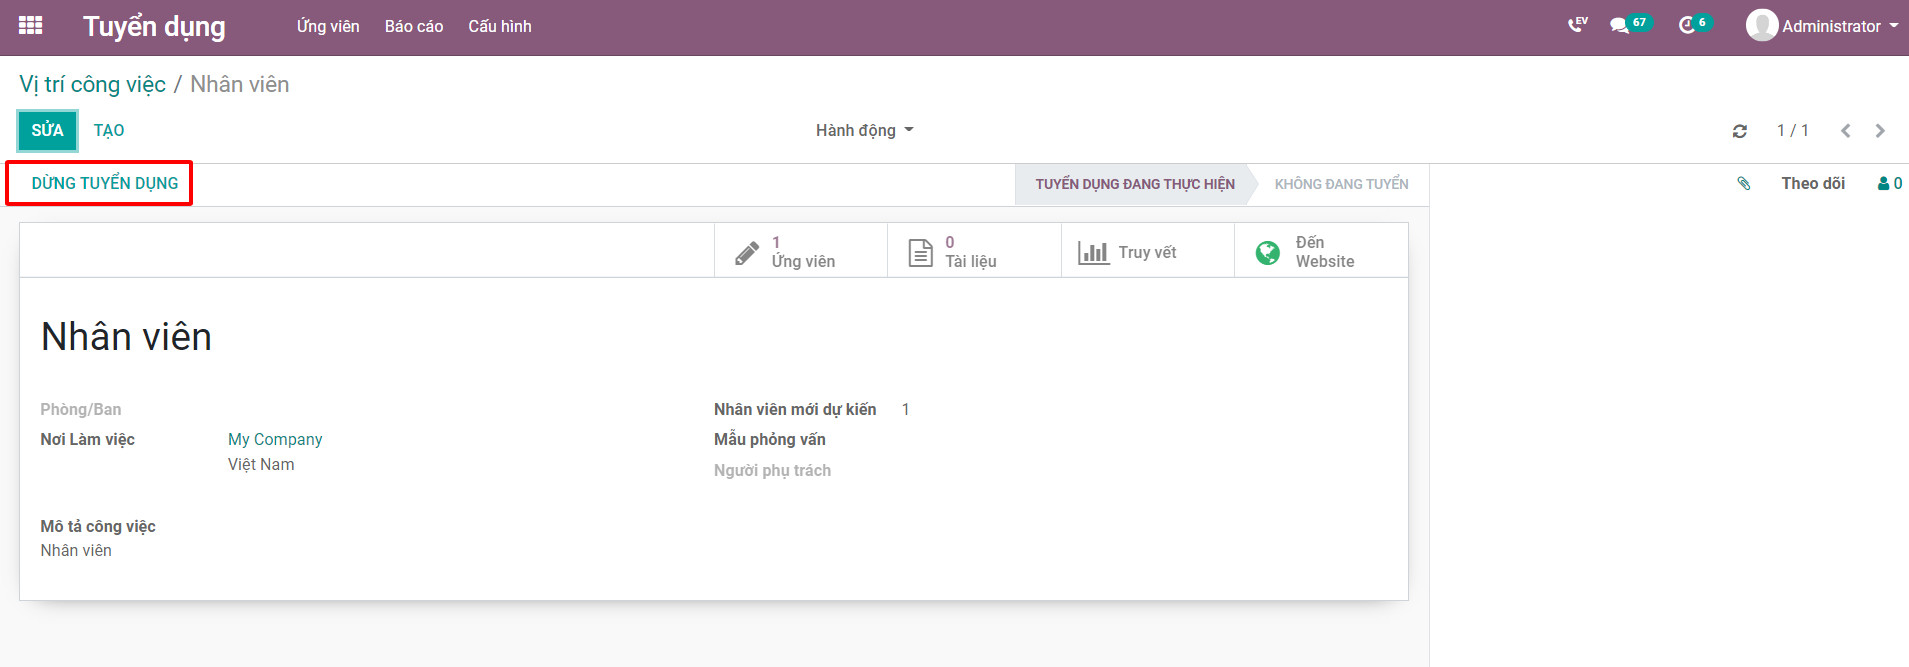
Task: Click the phone call icon in header
Action: click(1577, 25)
